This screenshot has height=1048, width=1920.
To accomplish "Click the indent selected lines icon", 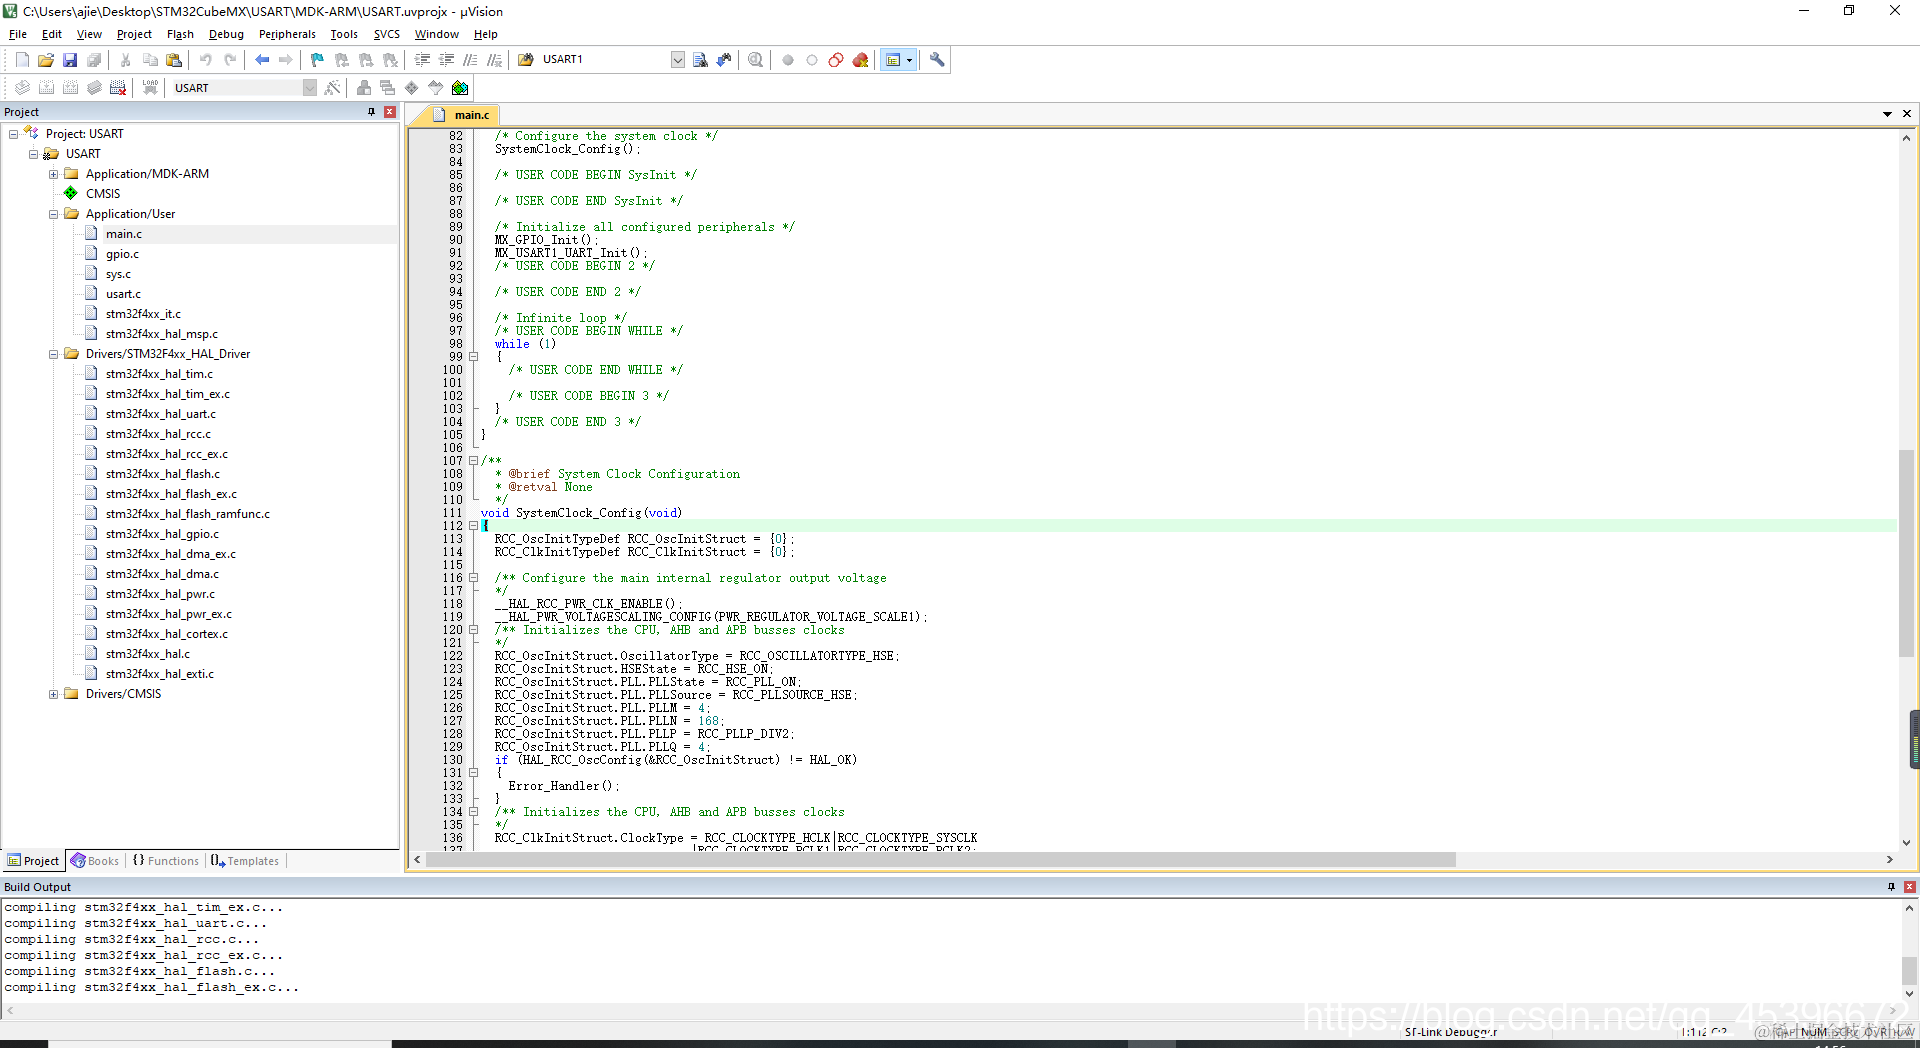I will point(423,60).
